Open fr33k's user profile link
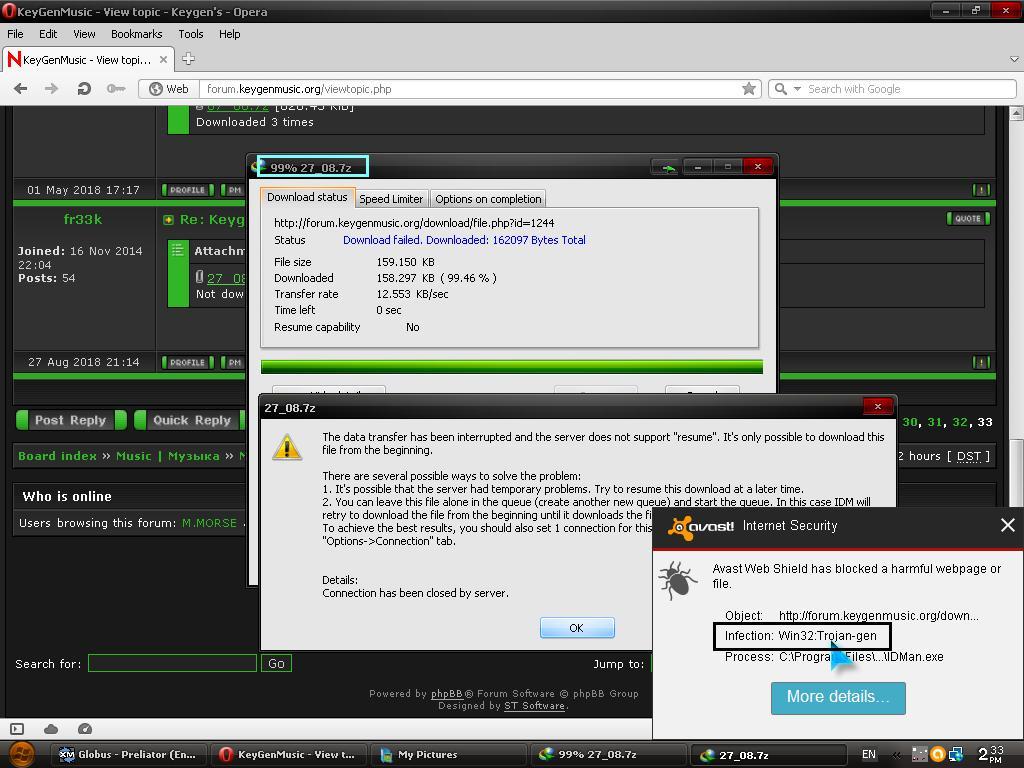1024x768 pixels. [83, 219]
